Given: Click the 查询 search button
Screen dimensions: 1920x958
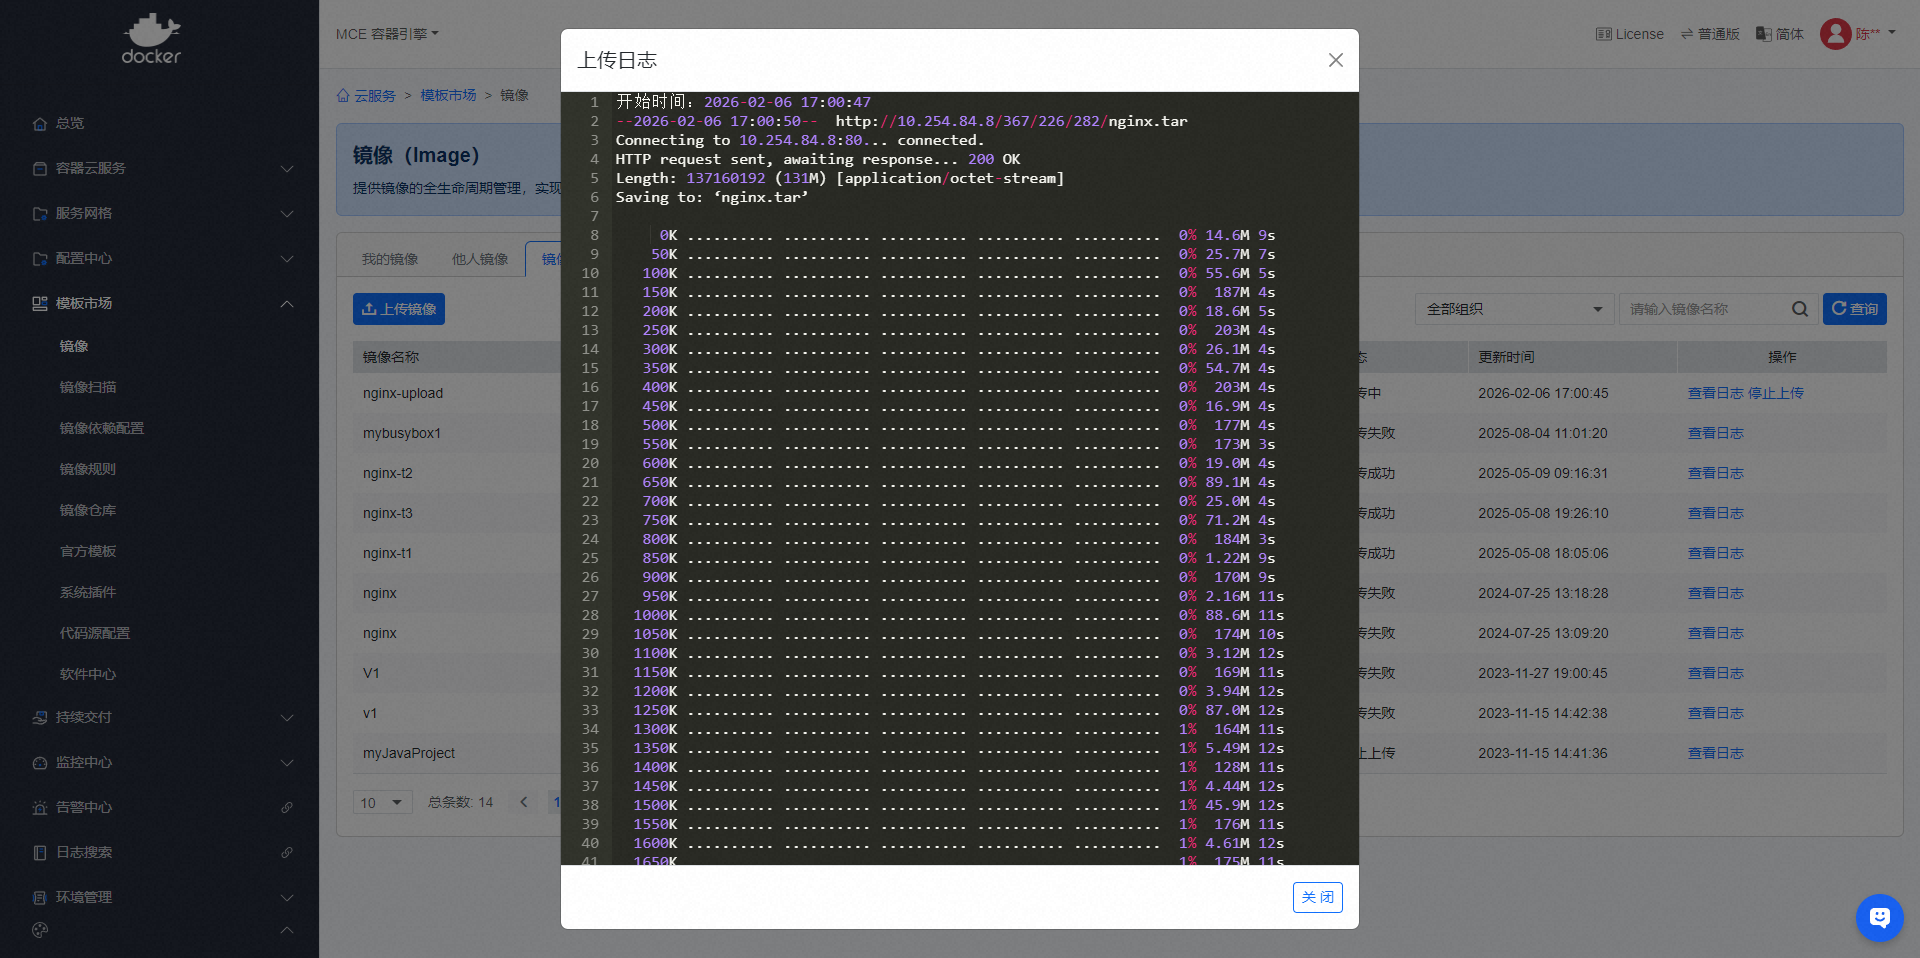Looking at the screenshot, I should pos(1854,309).
